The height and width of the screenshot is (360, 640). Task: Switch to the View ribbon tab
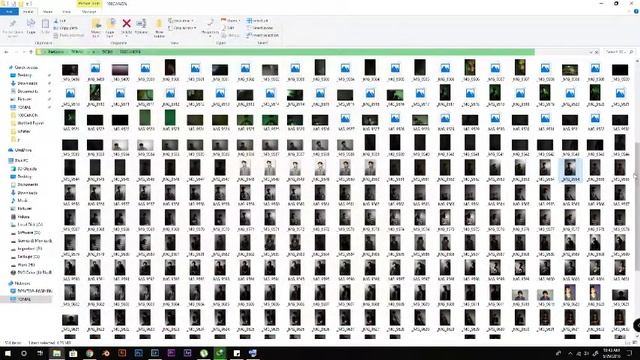(x=66, y=11)
